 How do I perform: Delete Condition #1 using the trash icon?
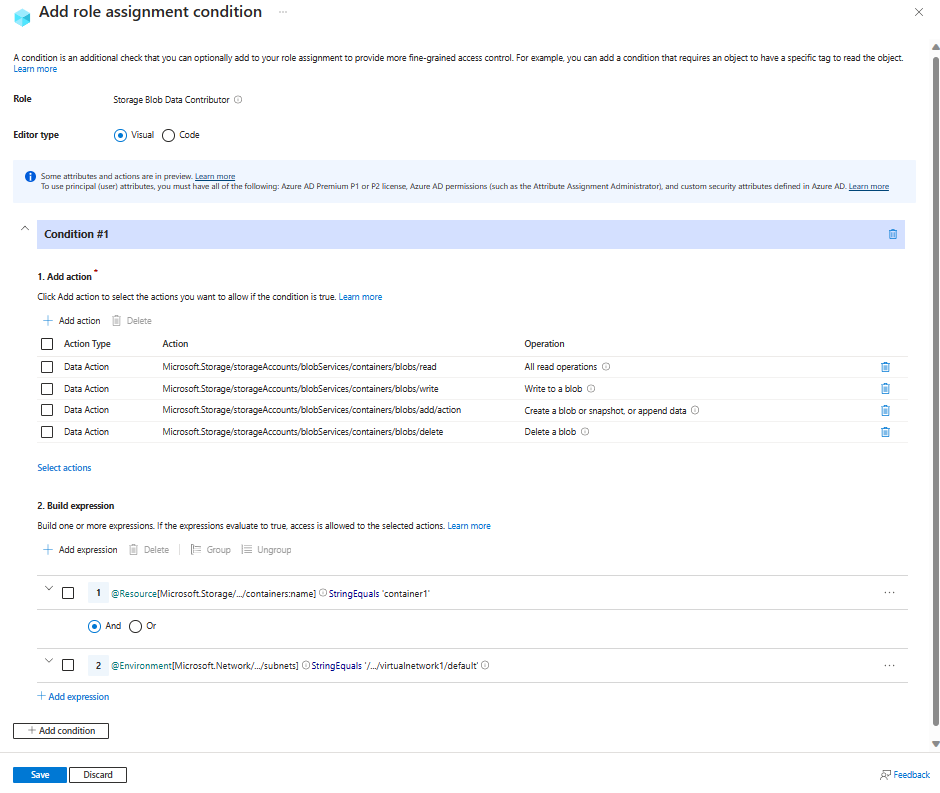click(893, 233)
